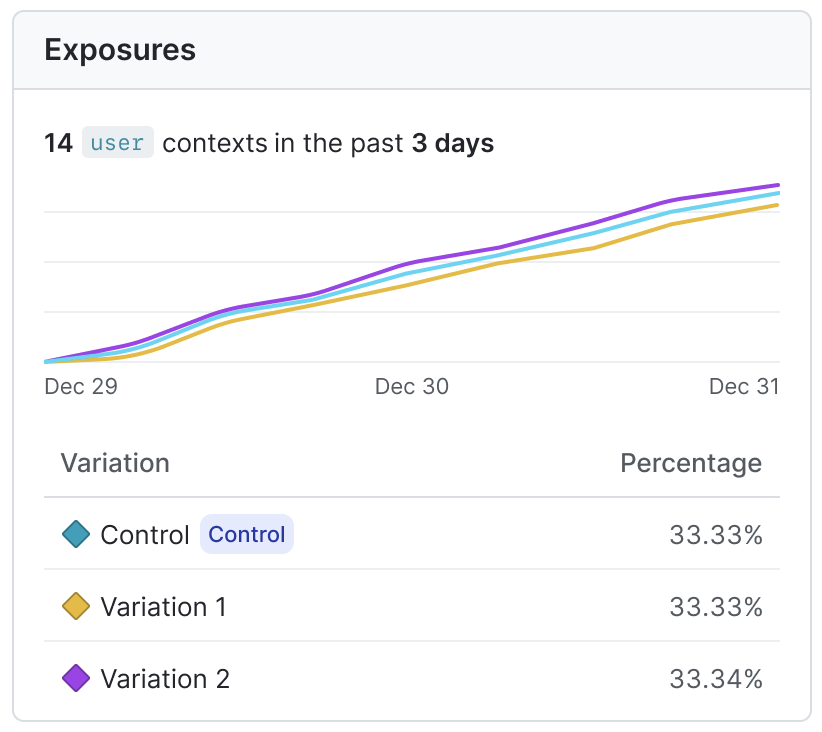822x732 pixels.
Task: Click the bold "14" contexts count
Action: coord(58,143)
